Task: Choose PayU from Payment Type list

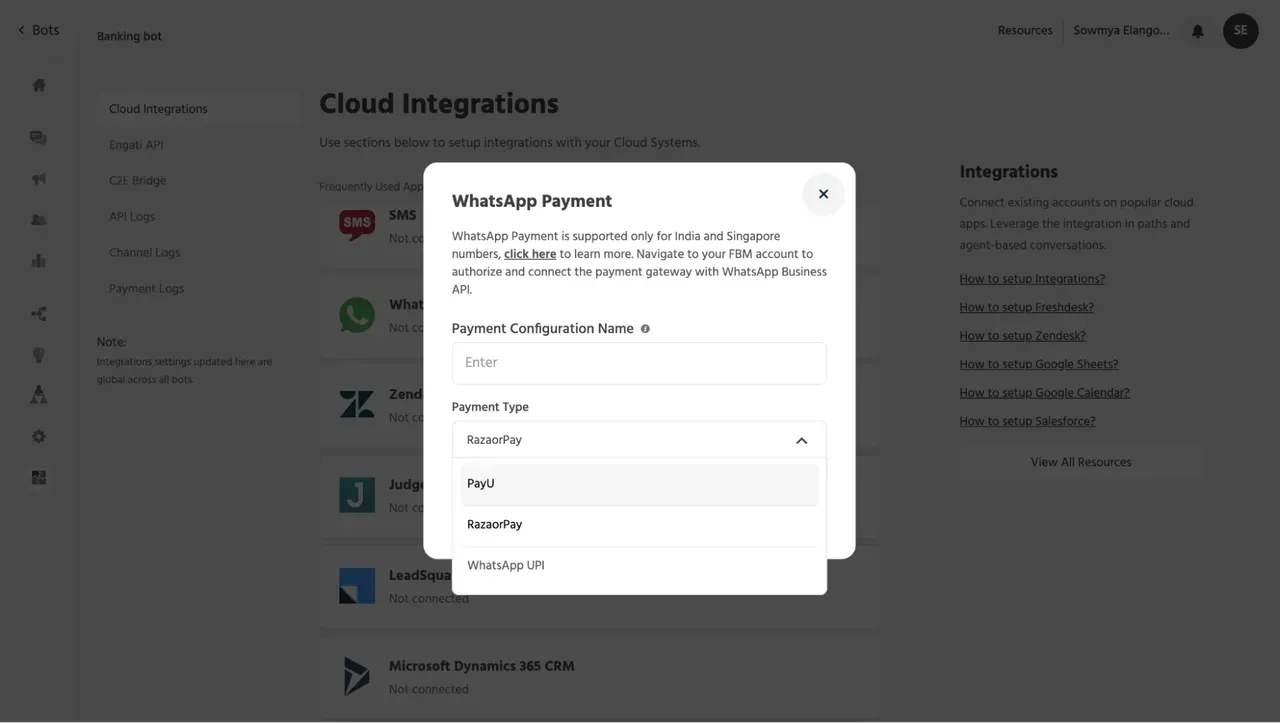Action: [x=639, y=484]
